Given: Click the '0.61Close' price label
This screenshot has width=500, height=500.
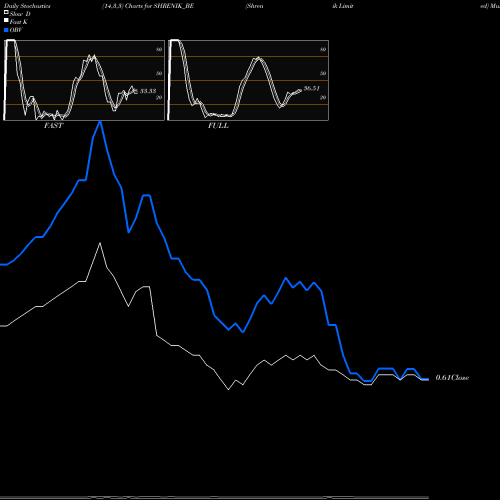Looking at the screenshot, I should click(x=452, y=378).
